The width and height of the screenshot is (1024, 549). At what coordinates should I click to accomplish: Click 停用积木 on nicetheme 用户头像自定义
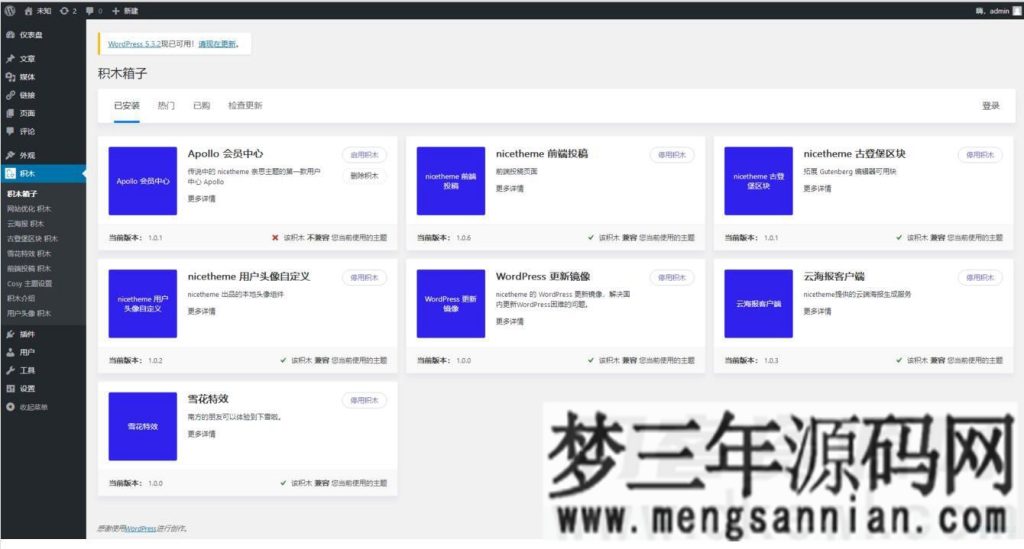tap(364, 277)
